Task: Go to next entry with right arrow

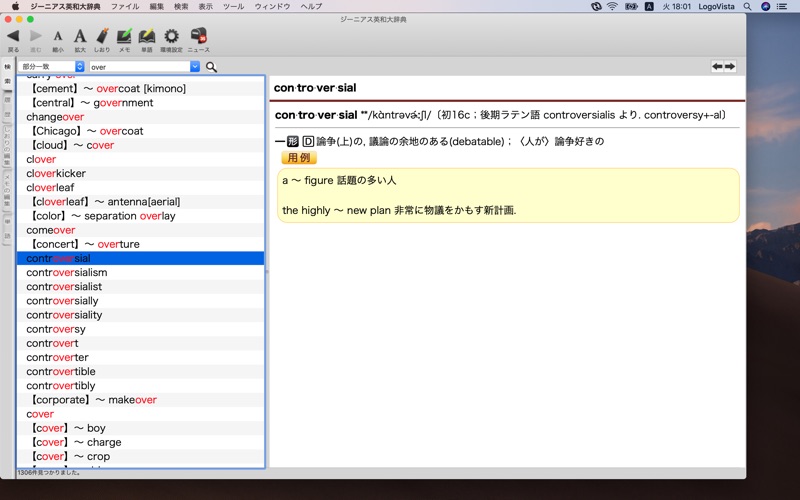Action: pos(730,66)
